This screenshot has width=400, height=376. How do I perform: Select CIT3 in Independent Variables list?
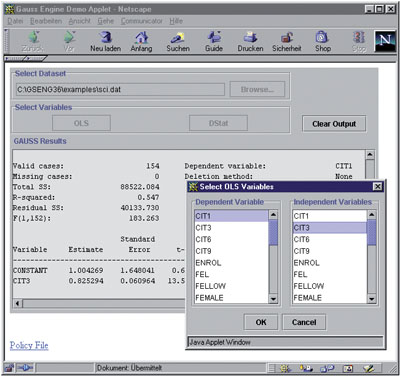(x=330, y=228)
